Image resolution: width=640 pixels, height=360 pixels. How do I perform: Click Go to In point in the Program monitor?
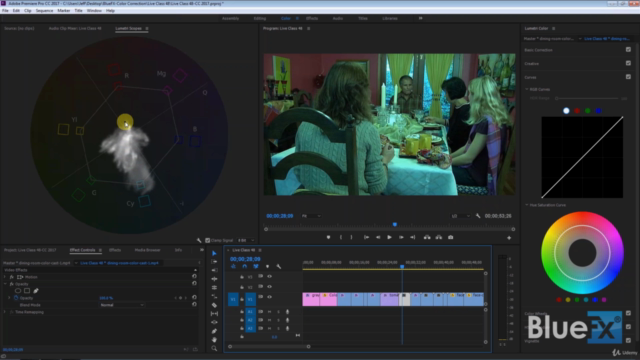click(x=367, y=237)
